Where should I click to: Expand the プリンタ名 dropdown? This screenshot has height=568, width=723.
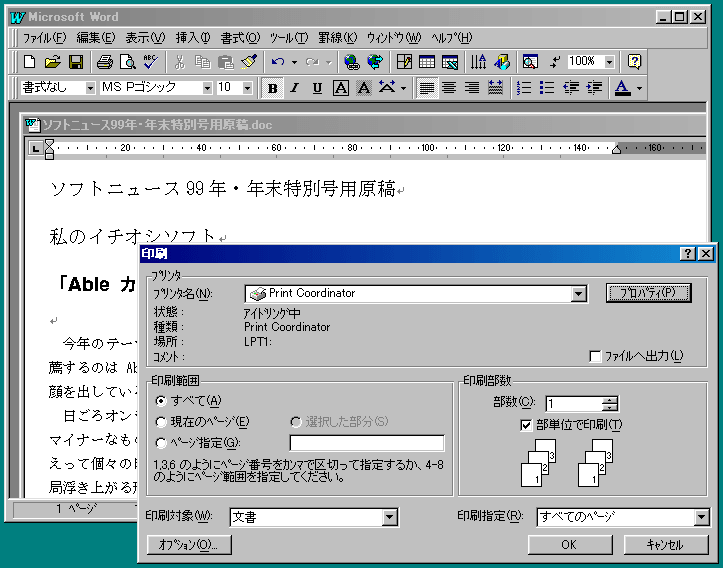[x=578, y=294]
